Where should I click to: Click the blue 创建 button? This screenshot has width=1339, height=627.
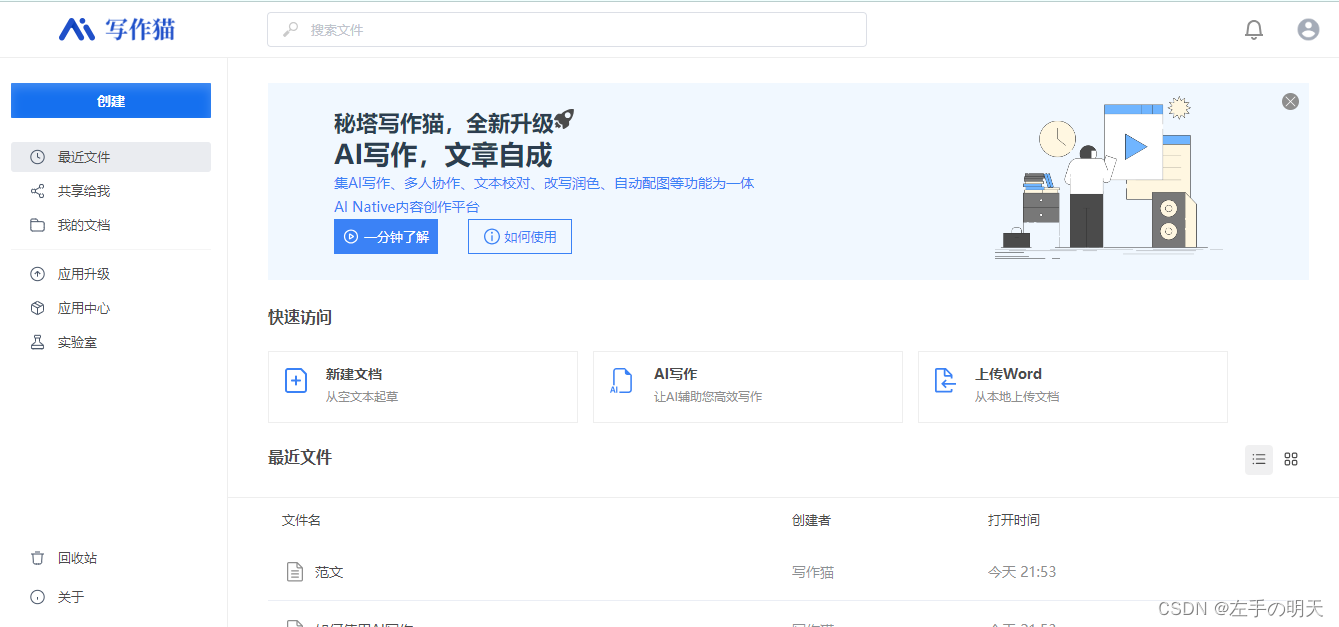tap(111, 101)
